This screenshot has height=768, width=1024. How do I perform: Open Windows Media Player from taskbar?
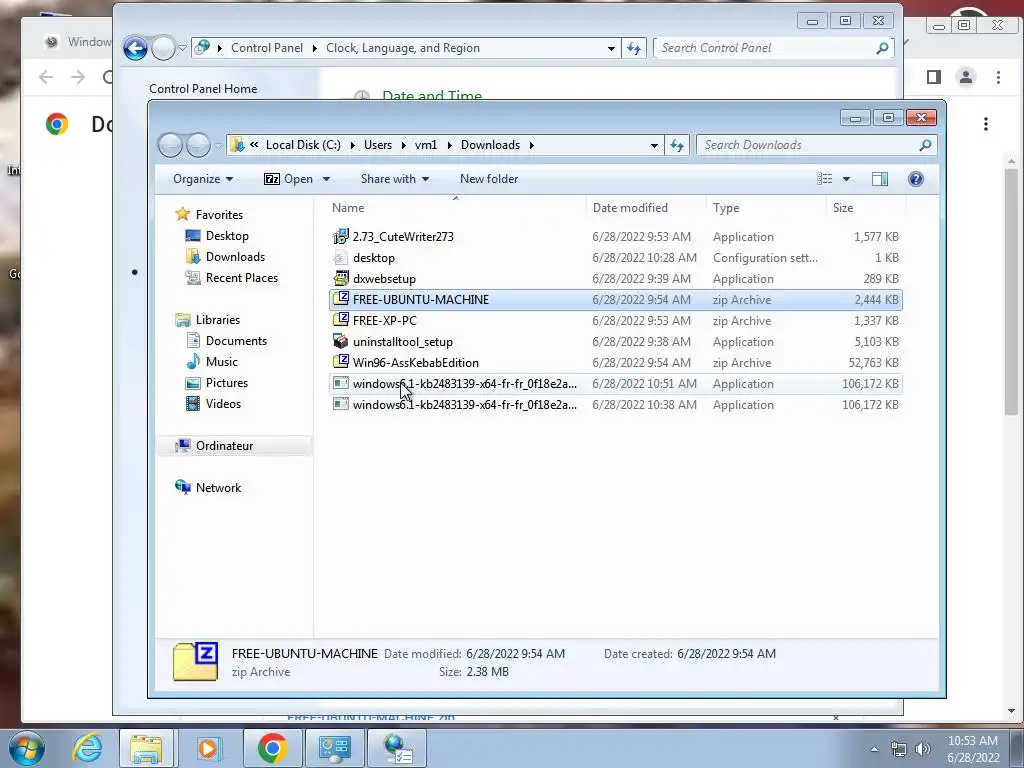[208, 748]
